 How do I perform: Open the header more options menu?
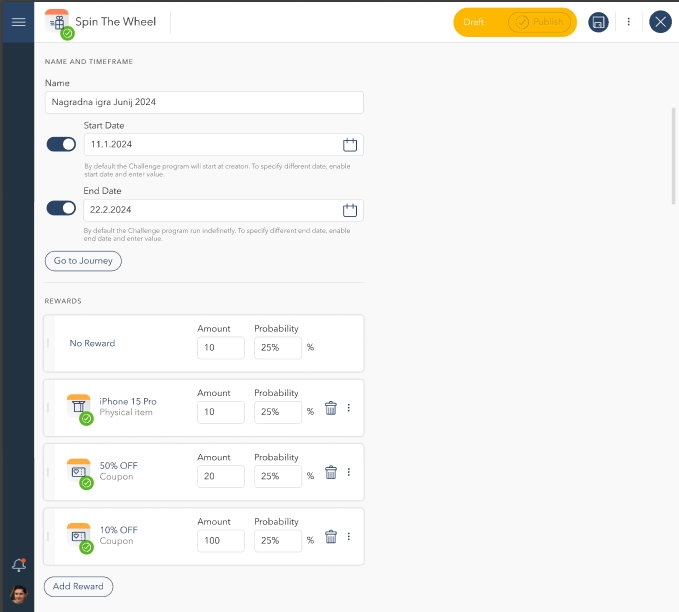tap(628, 22)
